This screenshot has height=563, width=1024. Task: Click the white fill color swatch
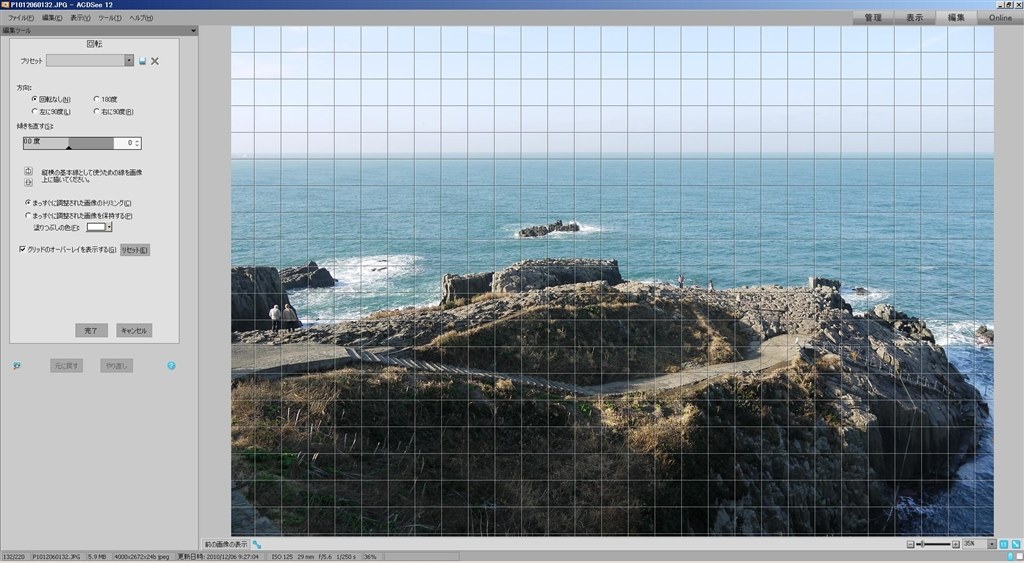tap(97, 227)
